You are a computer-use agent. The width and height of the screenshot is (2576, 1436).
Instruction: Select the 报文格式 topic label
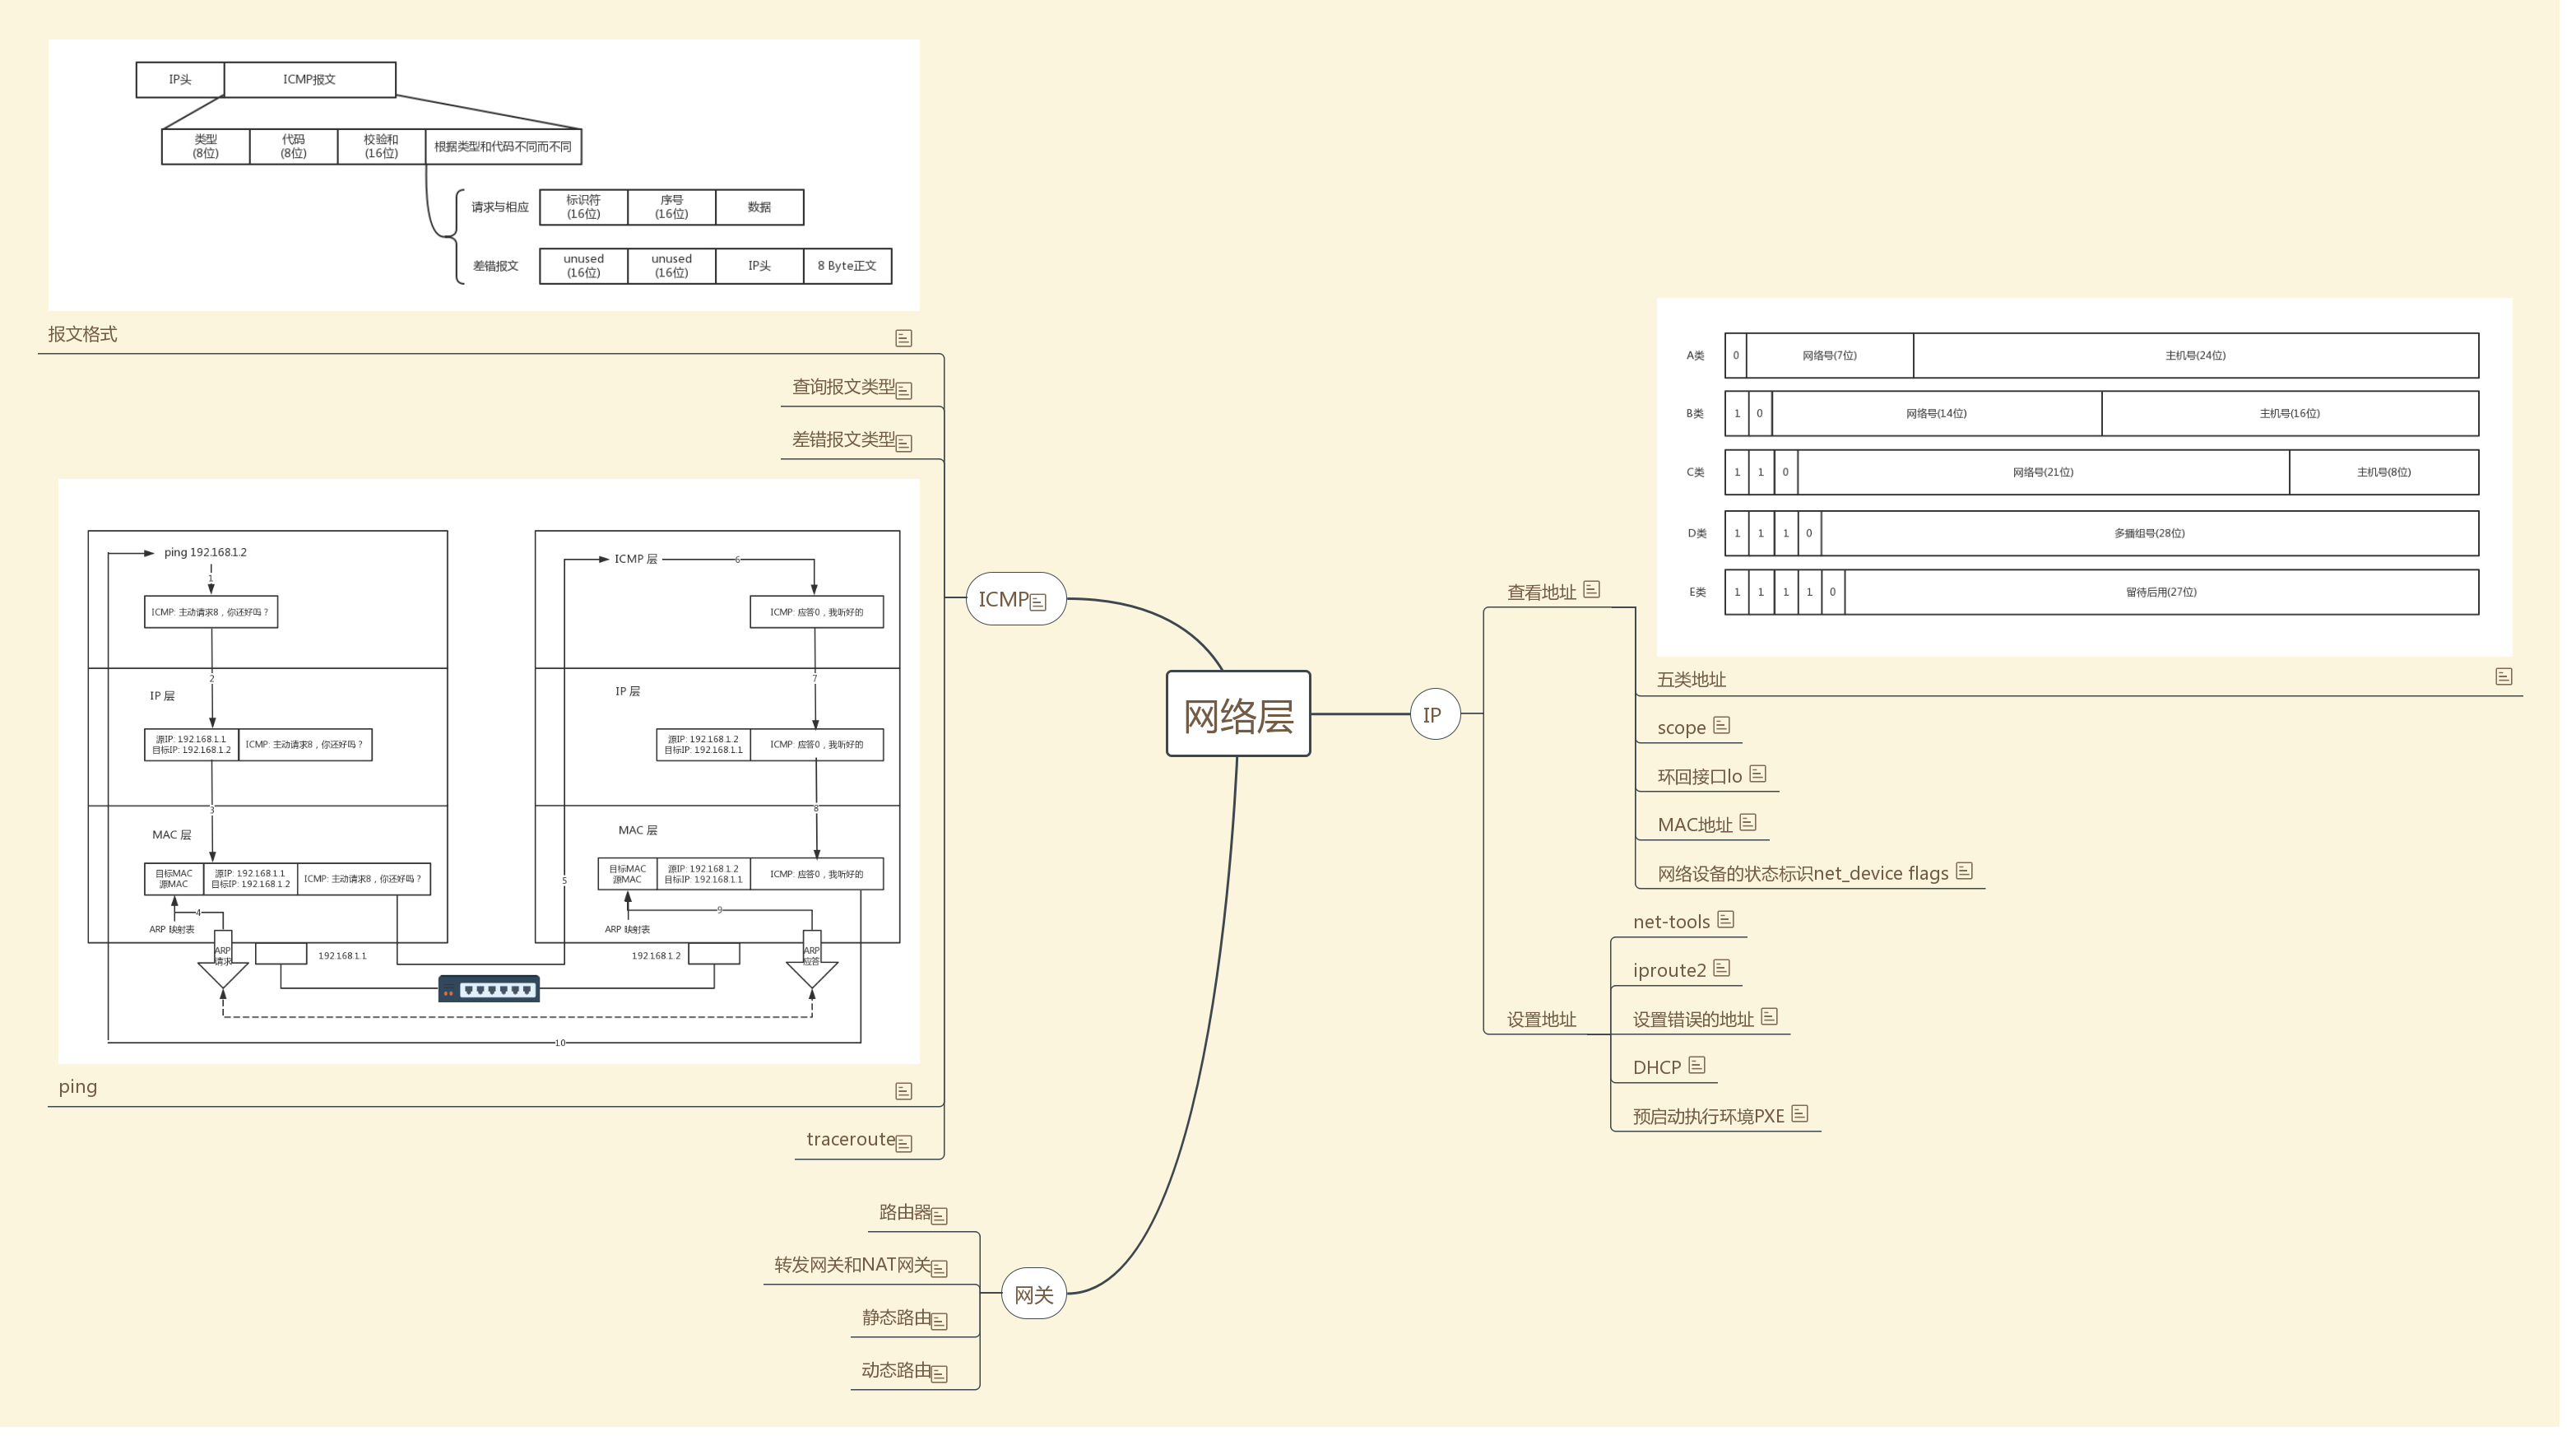(83, 336)
